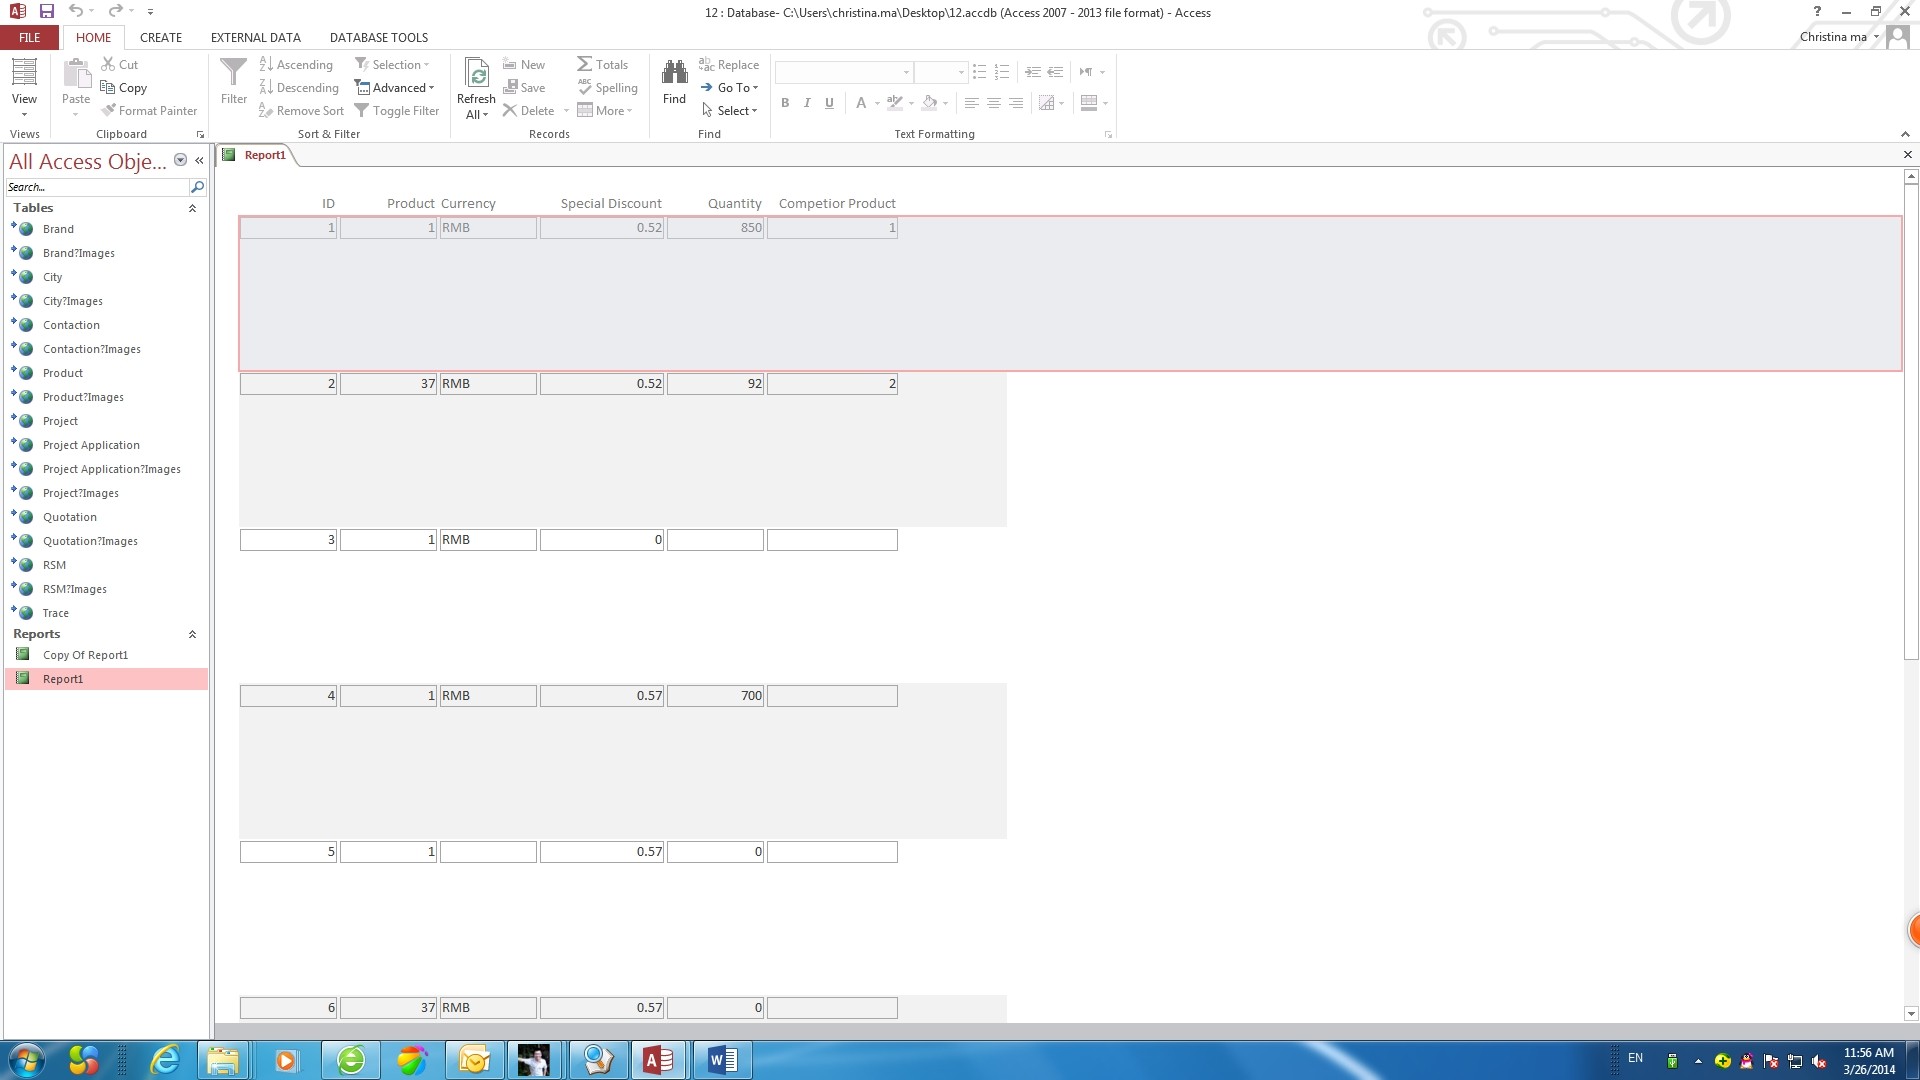
Task: Collapse the Reports group
Action: coord(192,634)
